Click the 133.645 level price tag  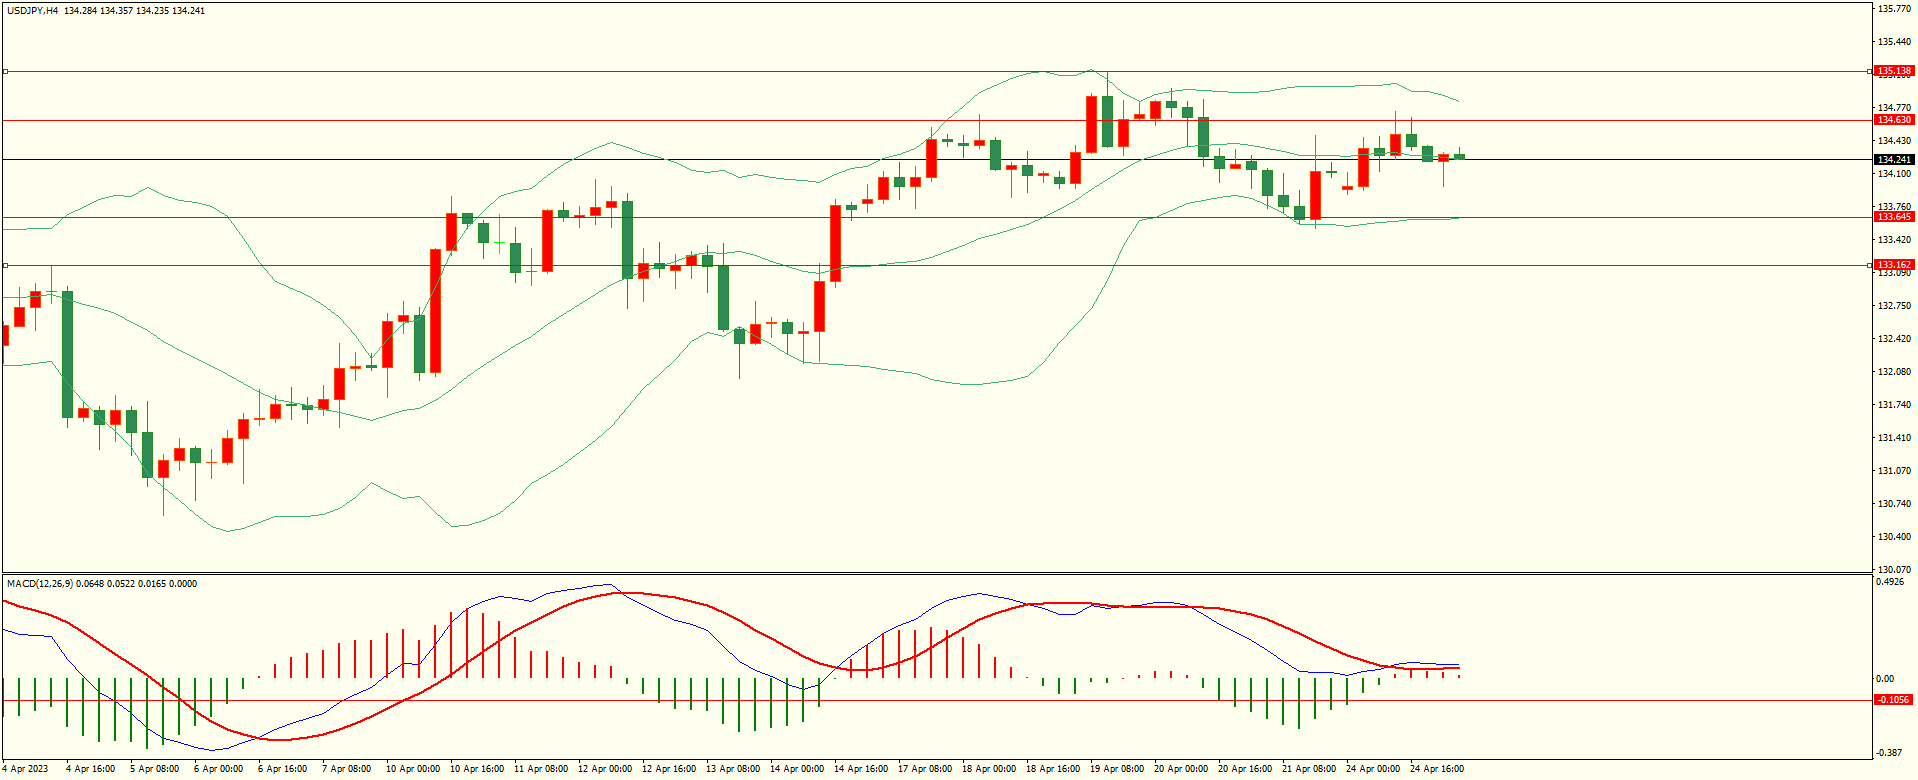(x=1893, y=217)
